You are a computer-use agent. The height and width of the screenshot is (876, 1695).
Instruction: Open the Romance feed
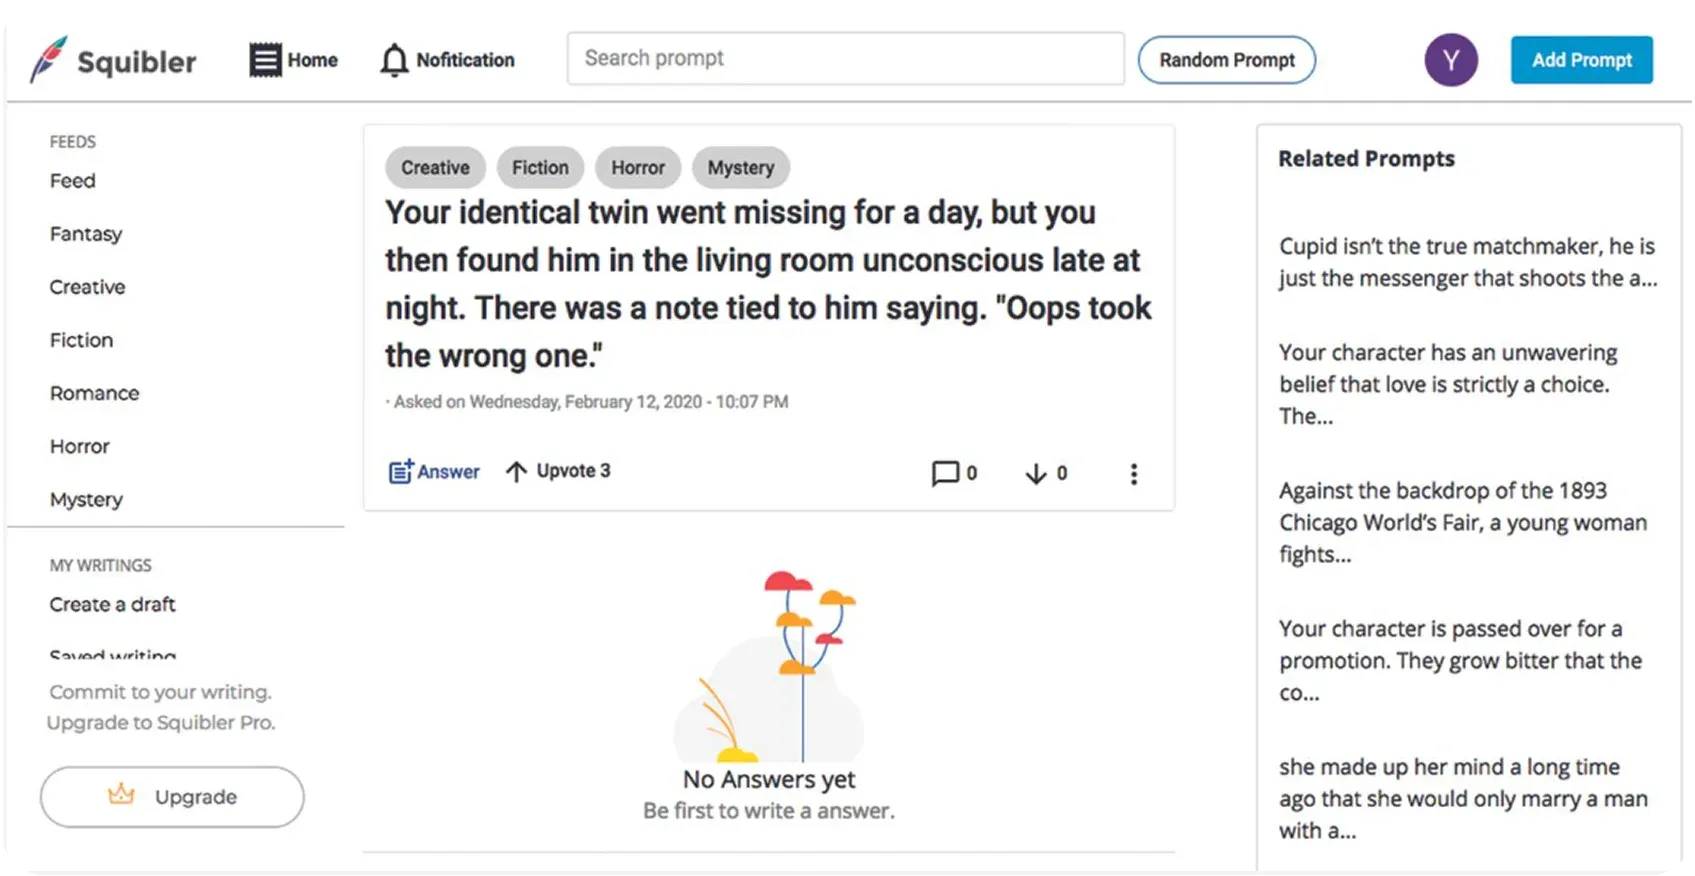[x=95, y=393]
